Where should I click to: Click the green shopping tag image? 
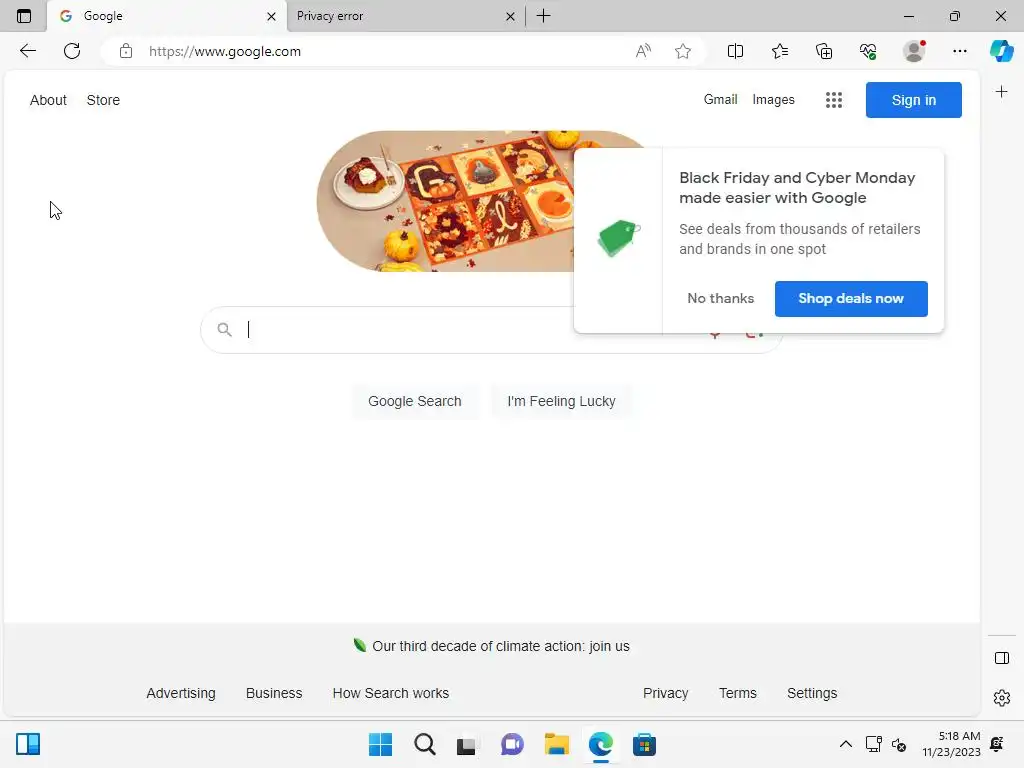[x=618, y=238]
